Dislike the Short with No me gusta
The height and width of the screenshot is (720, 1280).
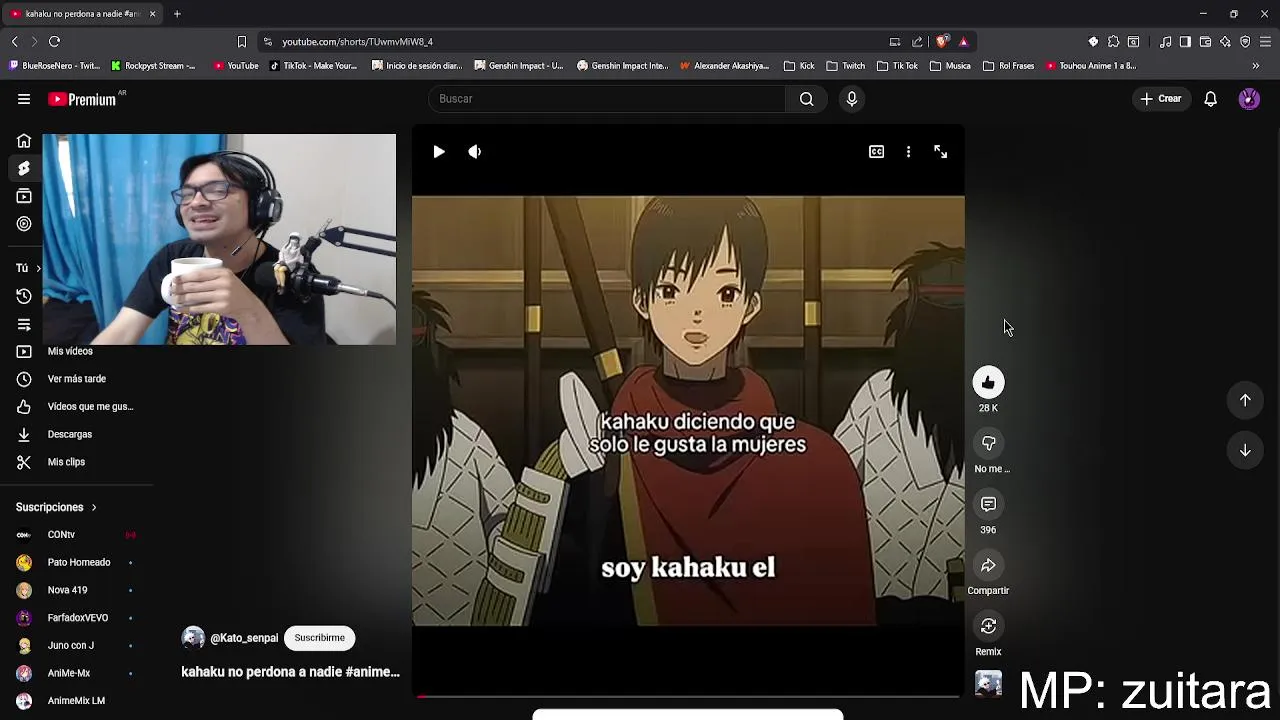click(988, 443)
